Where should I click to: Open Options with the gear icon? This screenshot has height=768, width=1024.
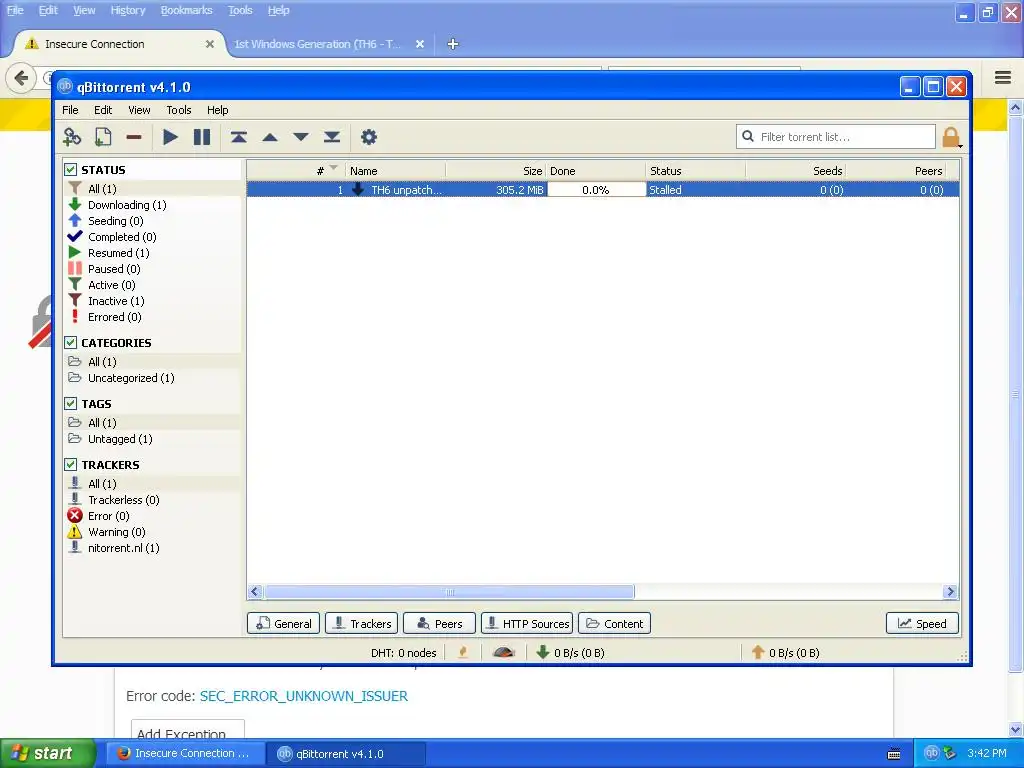[369, 137]
